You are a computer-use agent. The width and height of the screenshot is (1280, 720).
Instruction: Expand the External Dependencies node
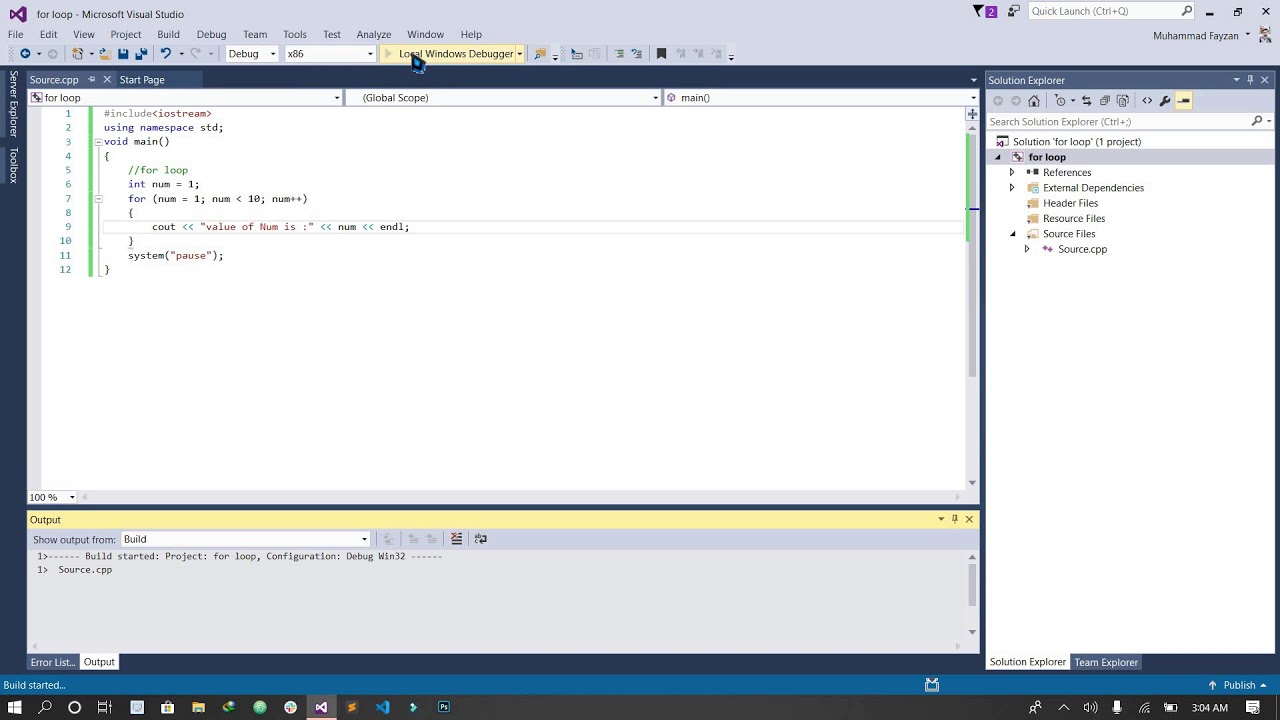tap(1012, 188)
